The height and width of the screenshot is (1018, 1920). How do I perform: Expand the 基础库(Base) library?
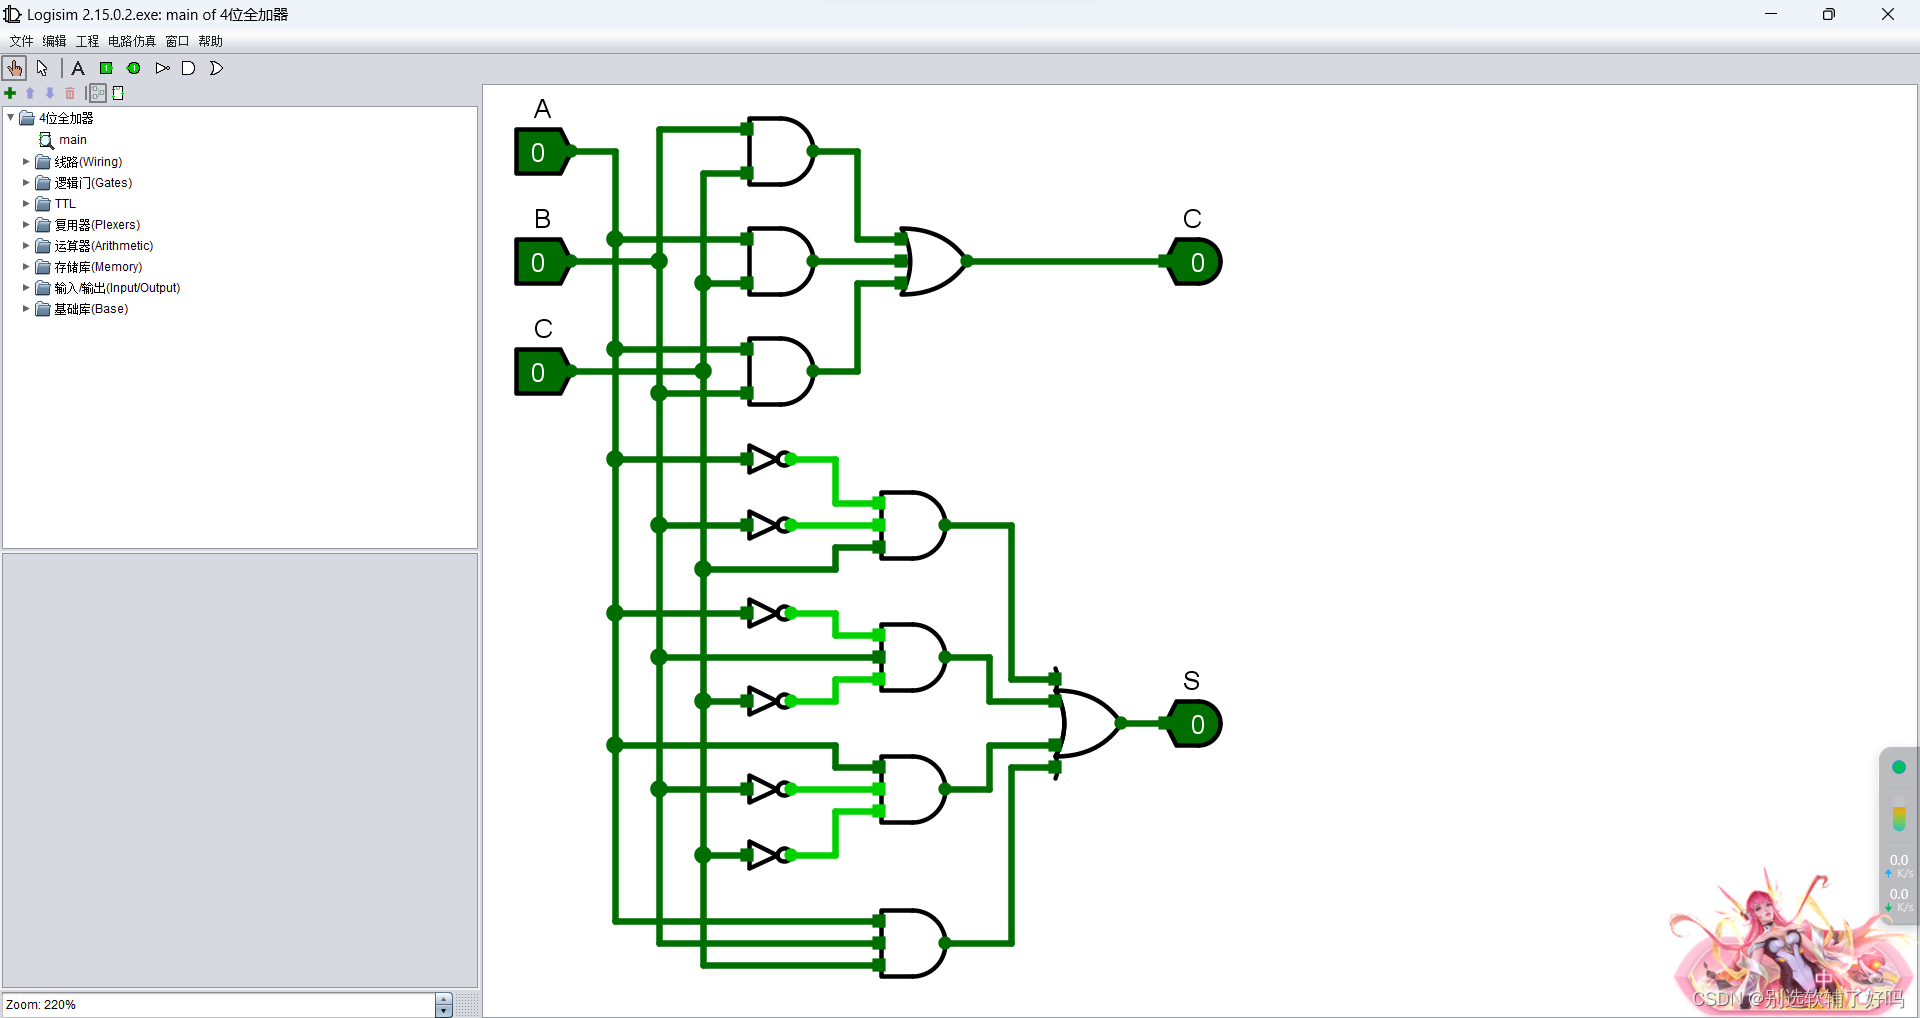pos(26,308)
